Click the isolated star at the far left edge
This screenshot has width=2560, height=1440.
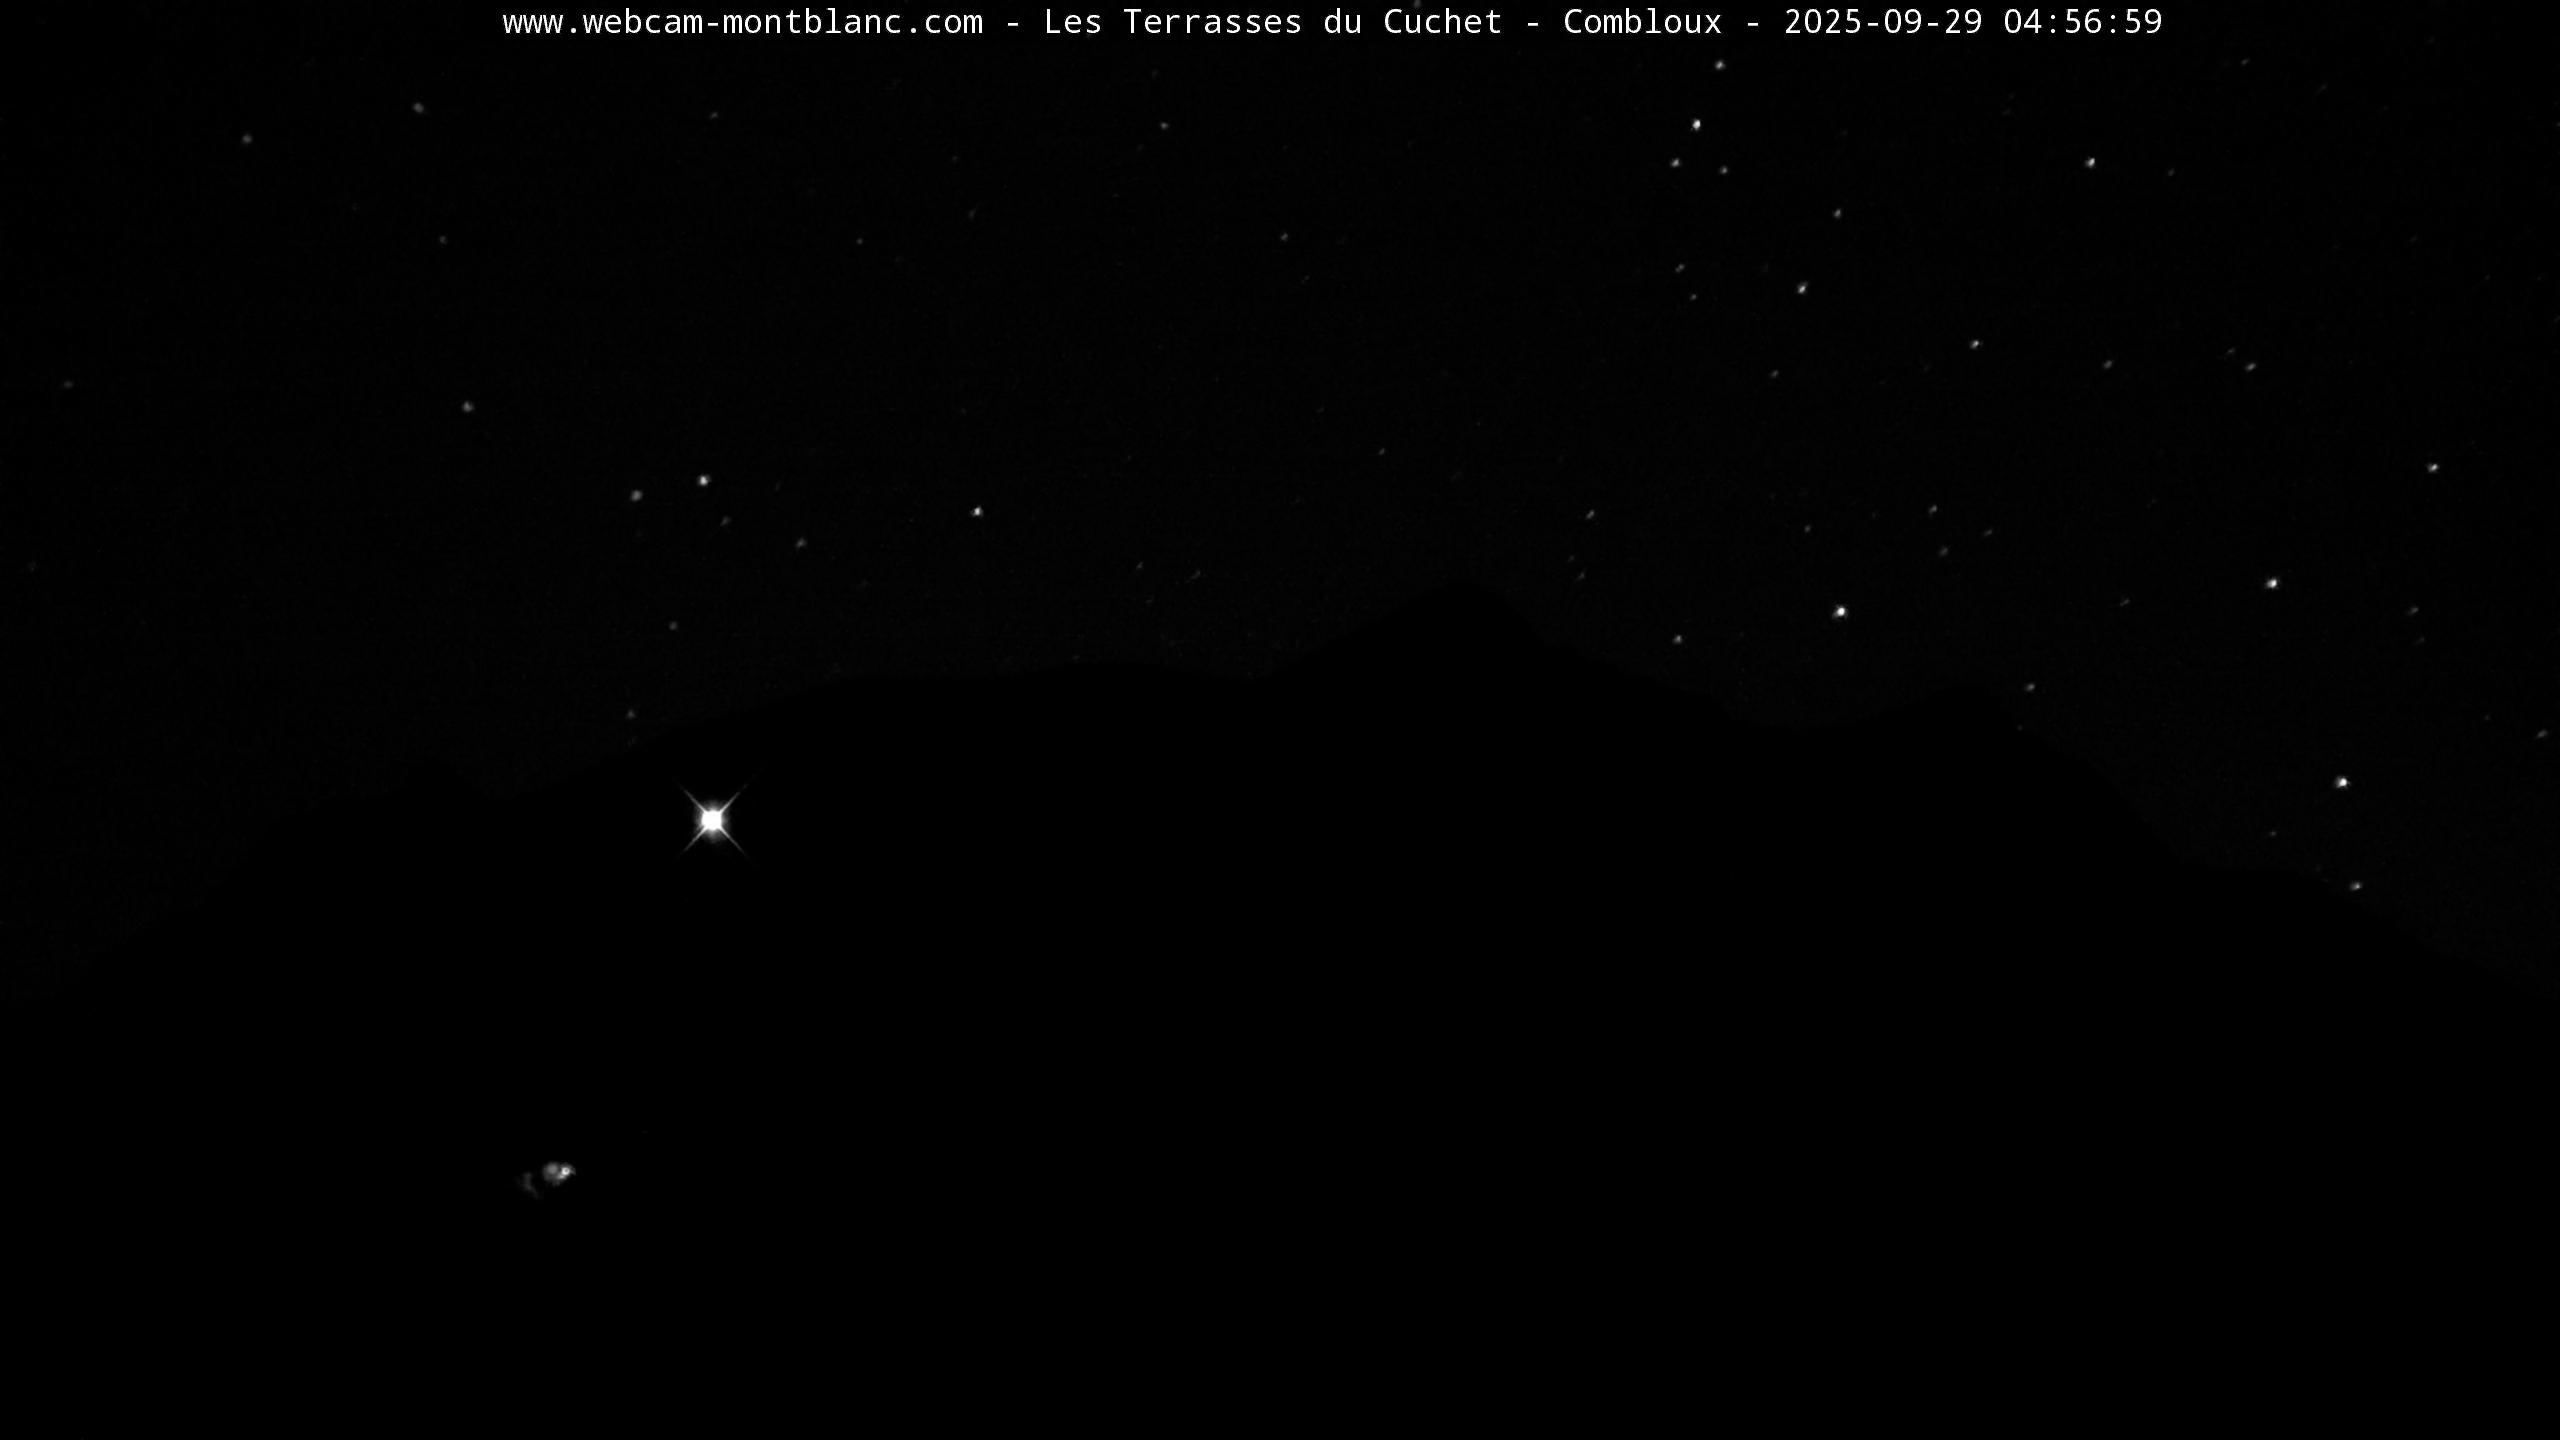click(x=68, y=384)
